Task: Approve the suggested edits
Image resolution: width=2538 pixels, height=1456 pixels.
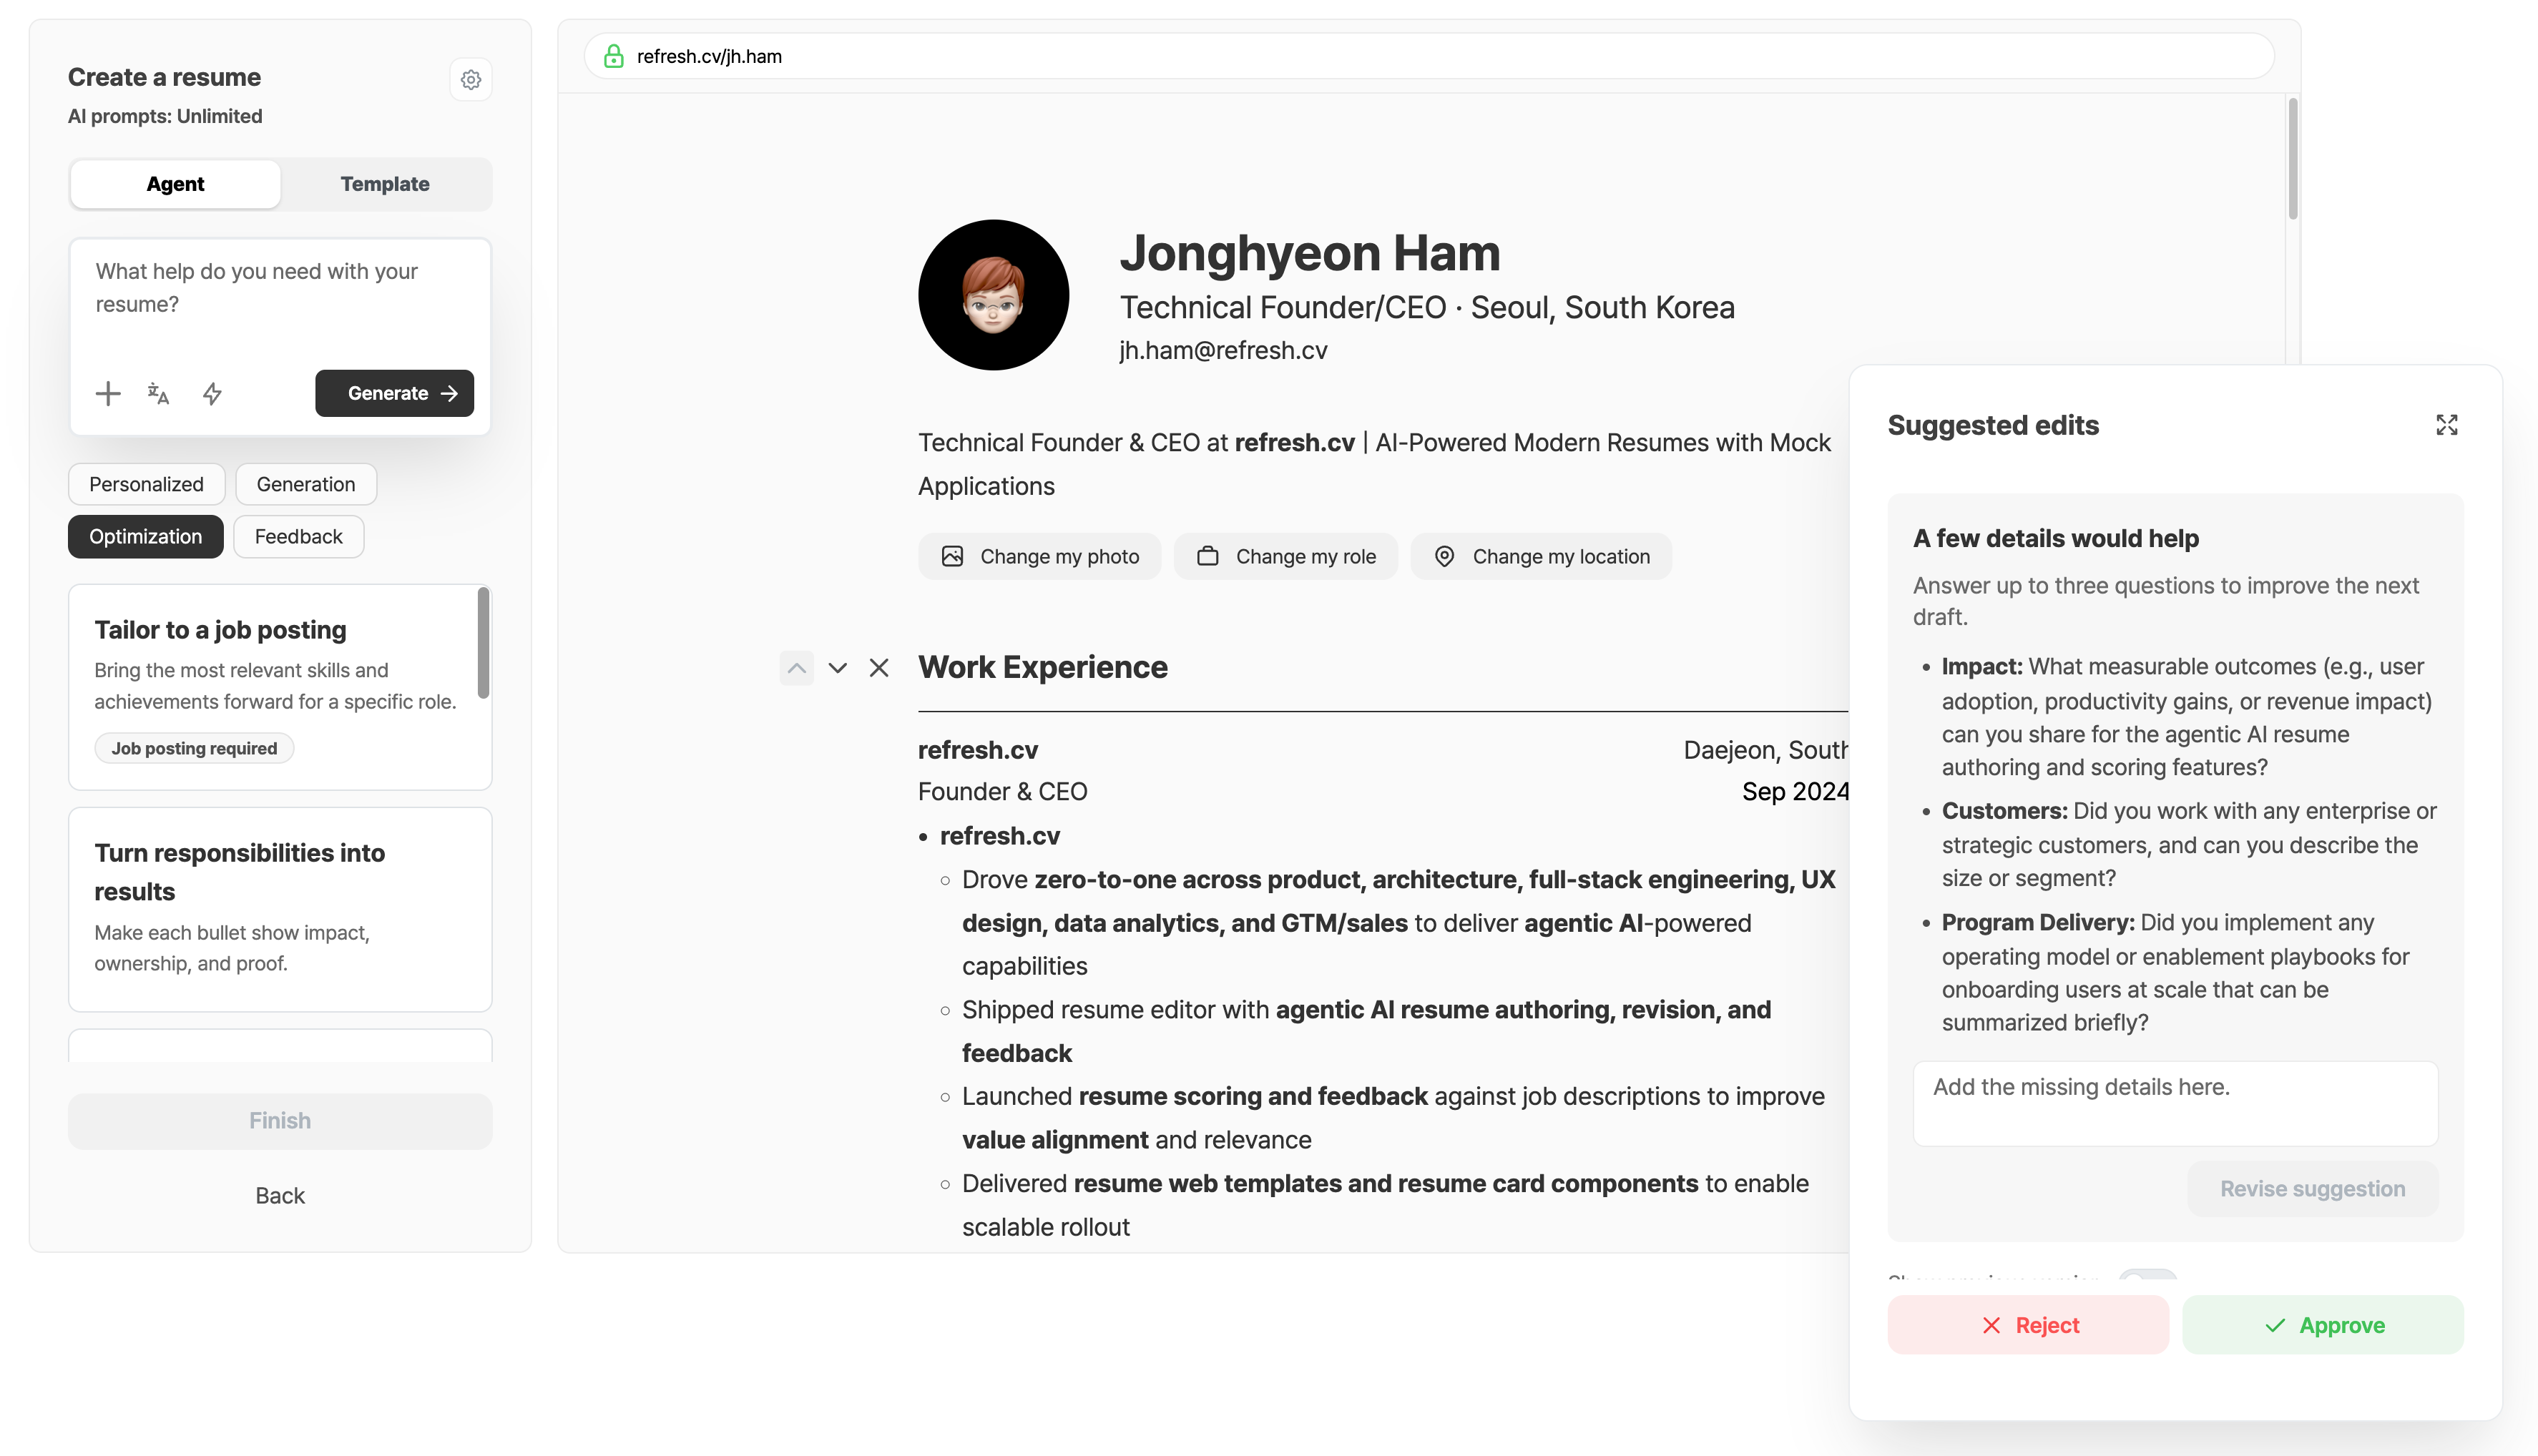Action: point(2323,1325)
